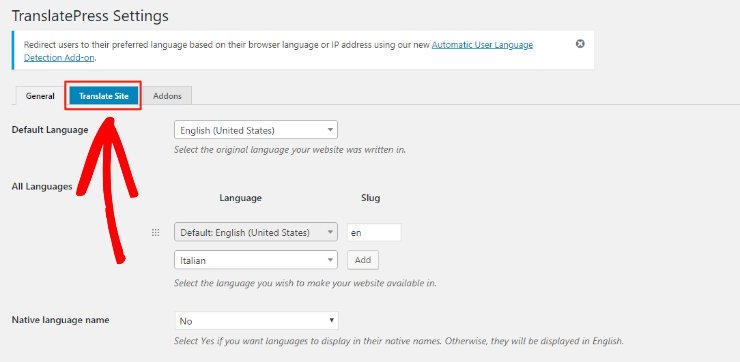Click the hint about original website language
The width and height of the screenshot is (740, 362).
click(x=290, y=150)
